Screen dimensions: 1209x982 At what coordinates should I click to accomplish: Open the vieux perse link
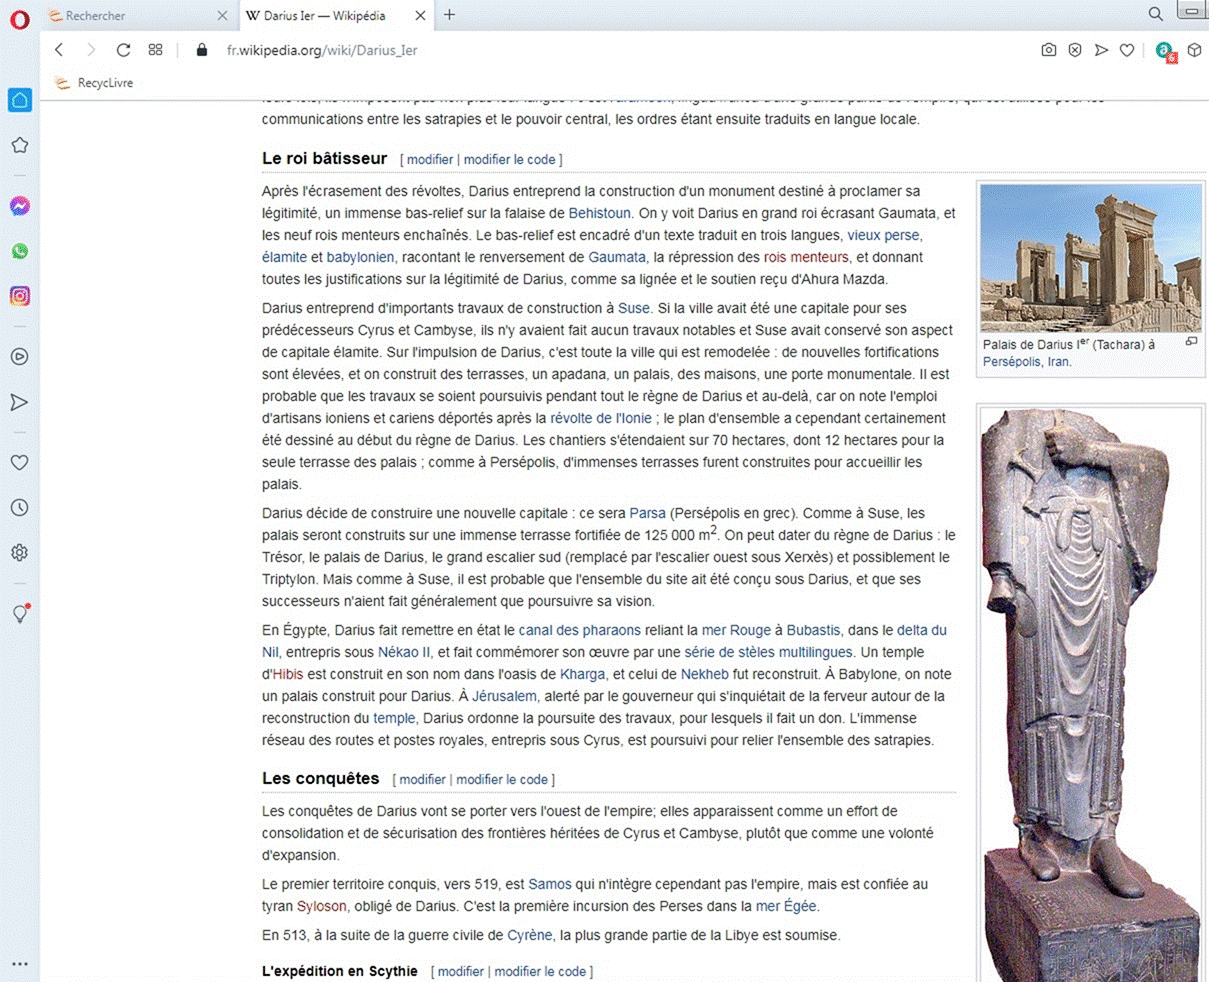883,235
